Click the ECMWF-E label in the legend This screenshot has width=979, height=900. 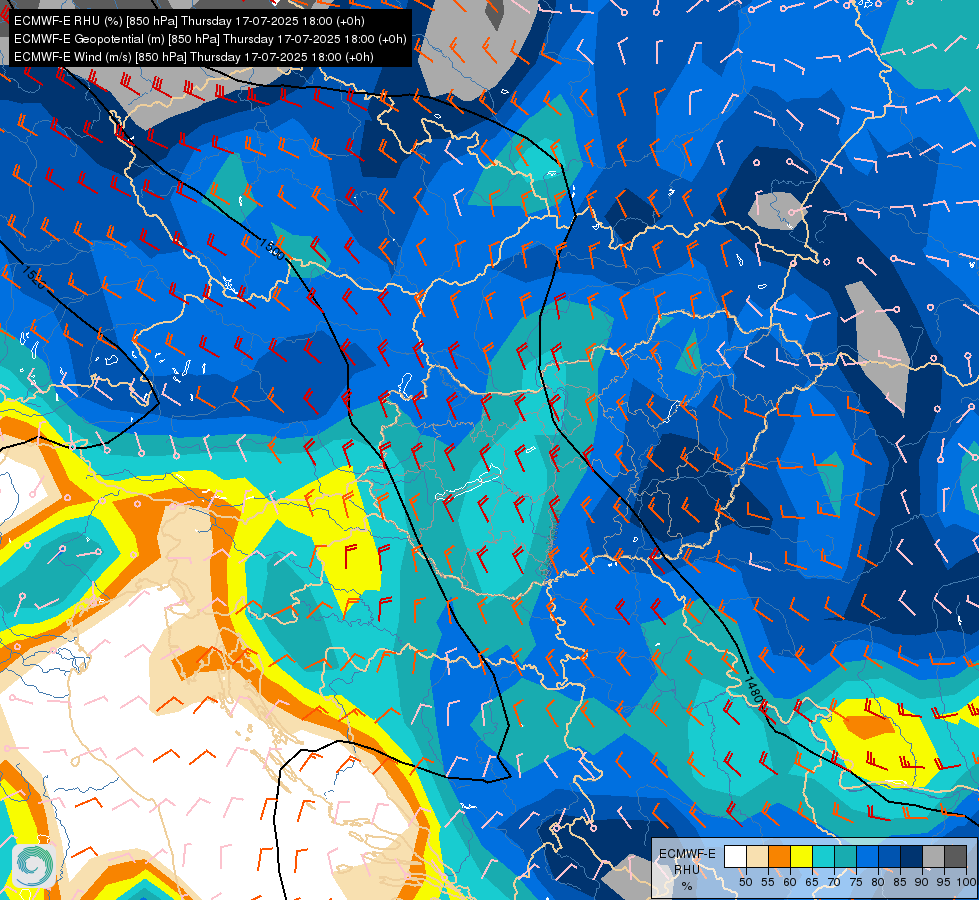(x=687, y=854)
